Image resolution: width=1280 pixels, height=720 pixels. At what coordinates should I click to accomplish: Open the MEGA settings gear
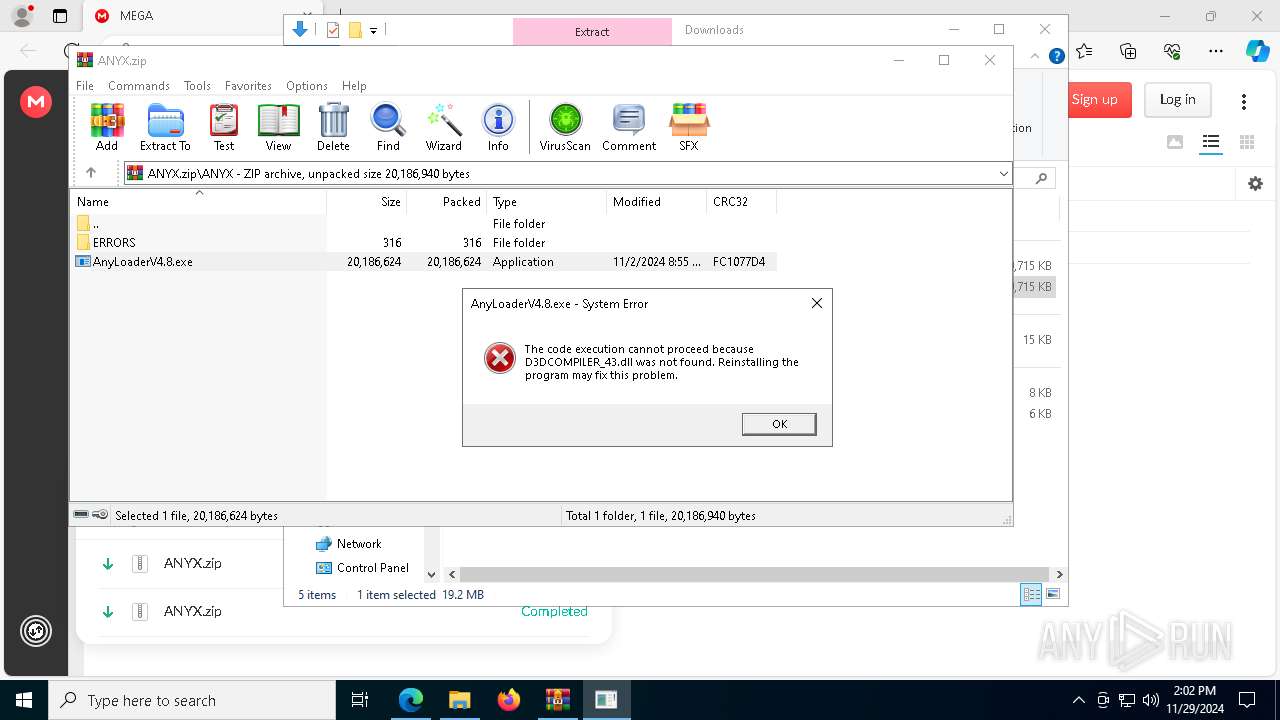click(x=1255, y=184)
